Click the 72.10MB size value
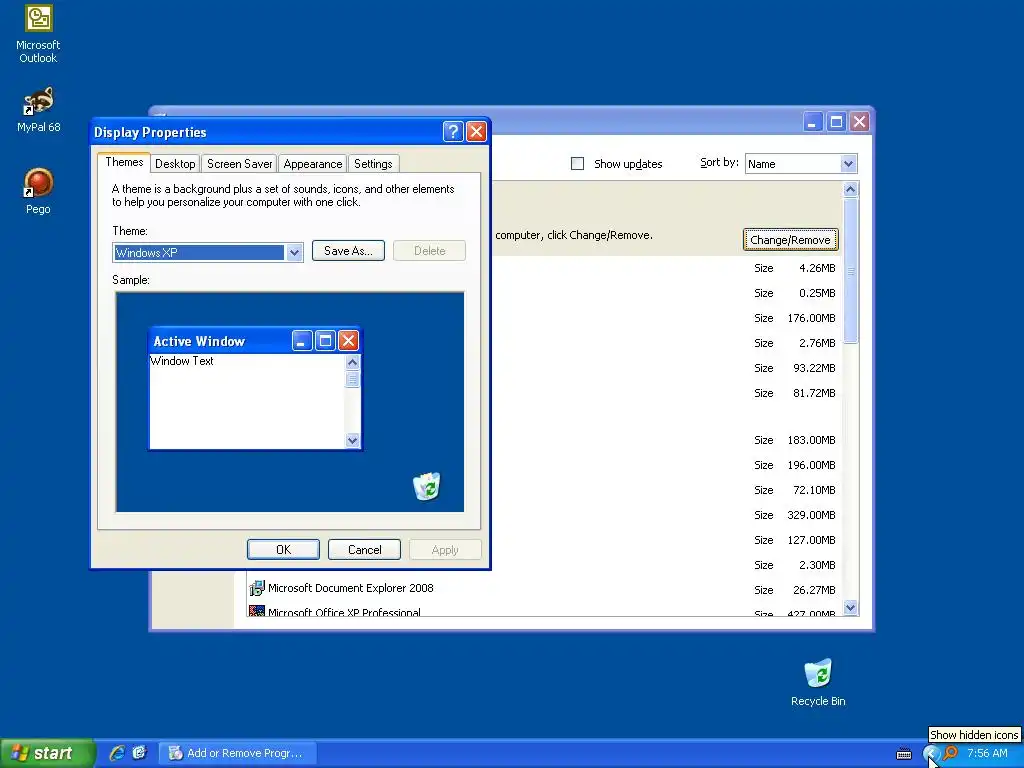The width and height of the screenshot is (1024, 768). (x=814, y=490)
